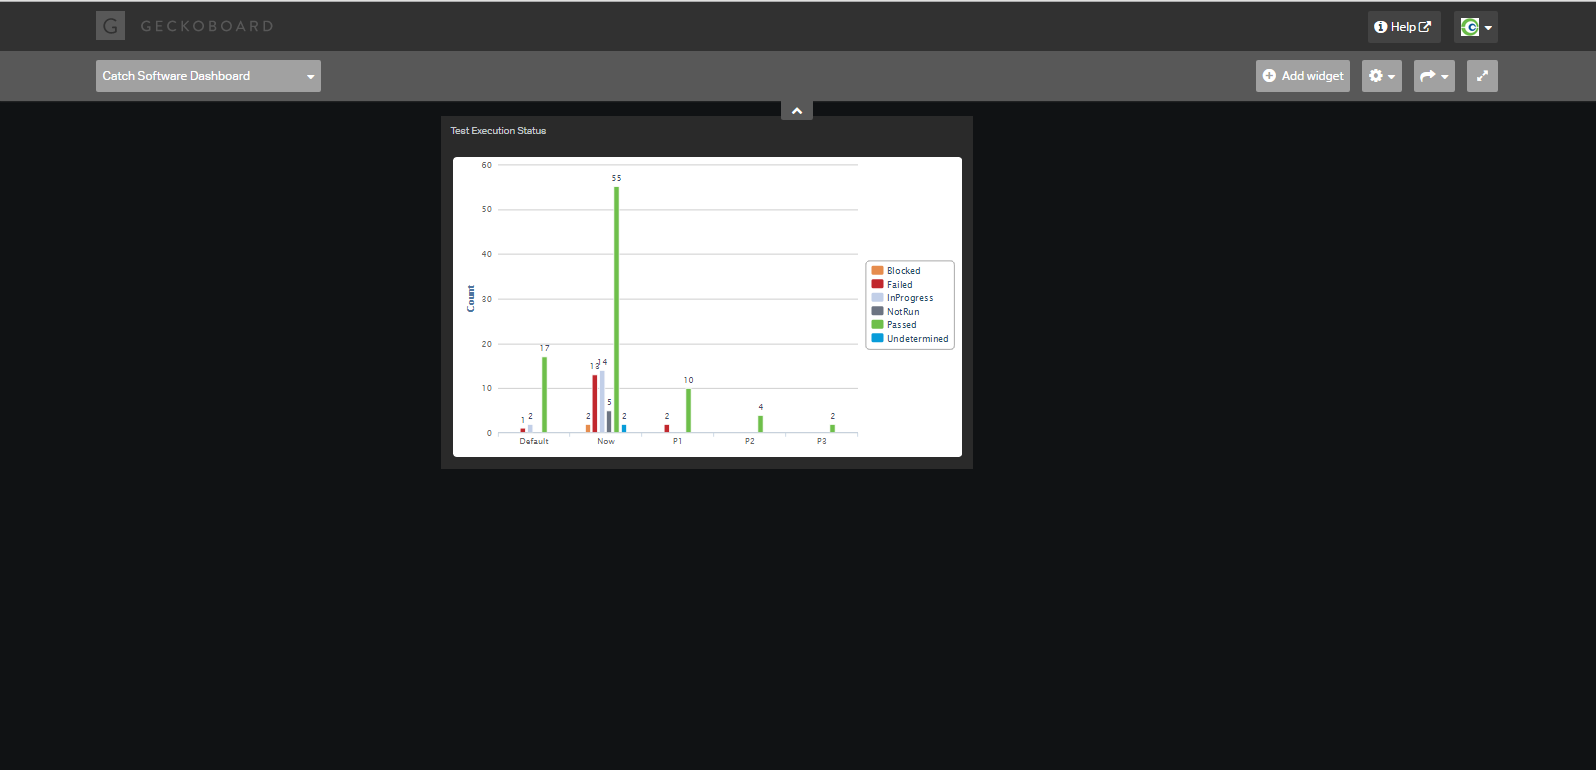Open the settings gear menu
The image size is (1596, 770).
click(x=1381, y=76)
